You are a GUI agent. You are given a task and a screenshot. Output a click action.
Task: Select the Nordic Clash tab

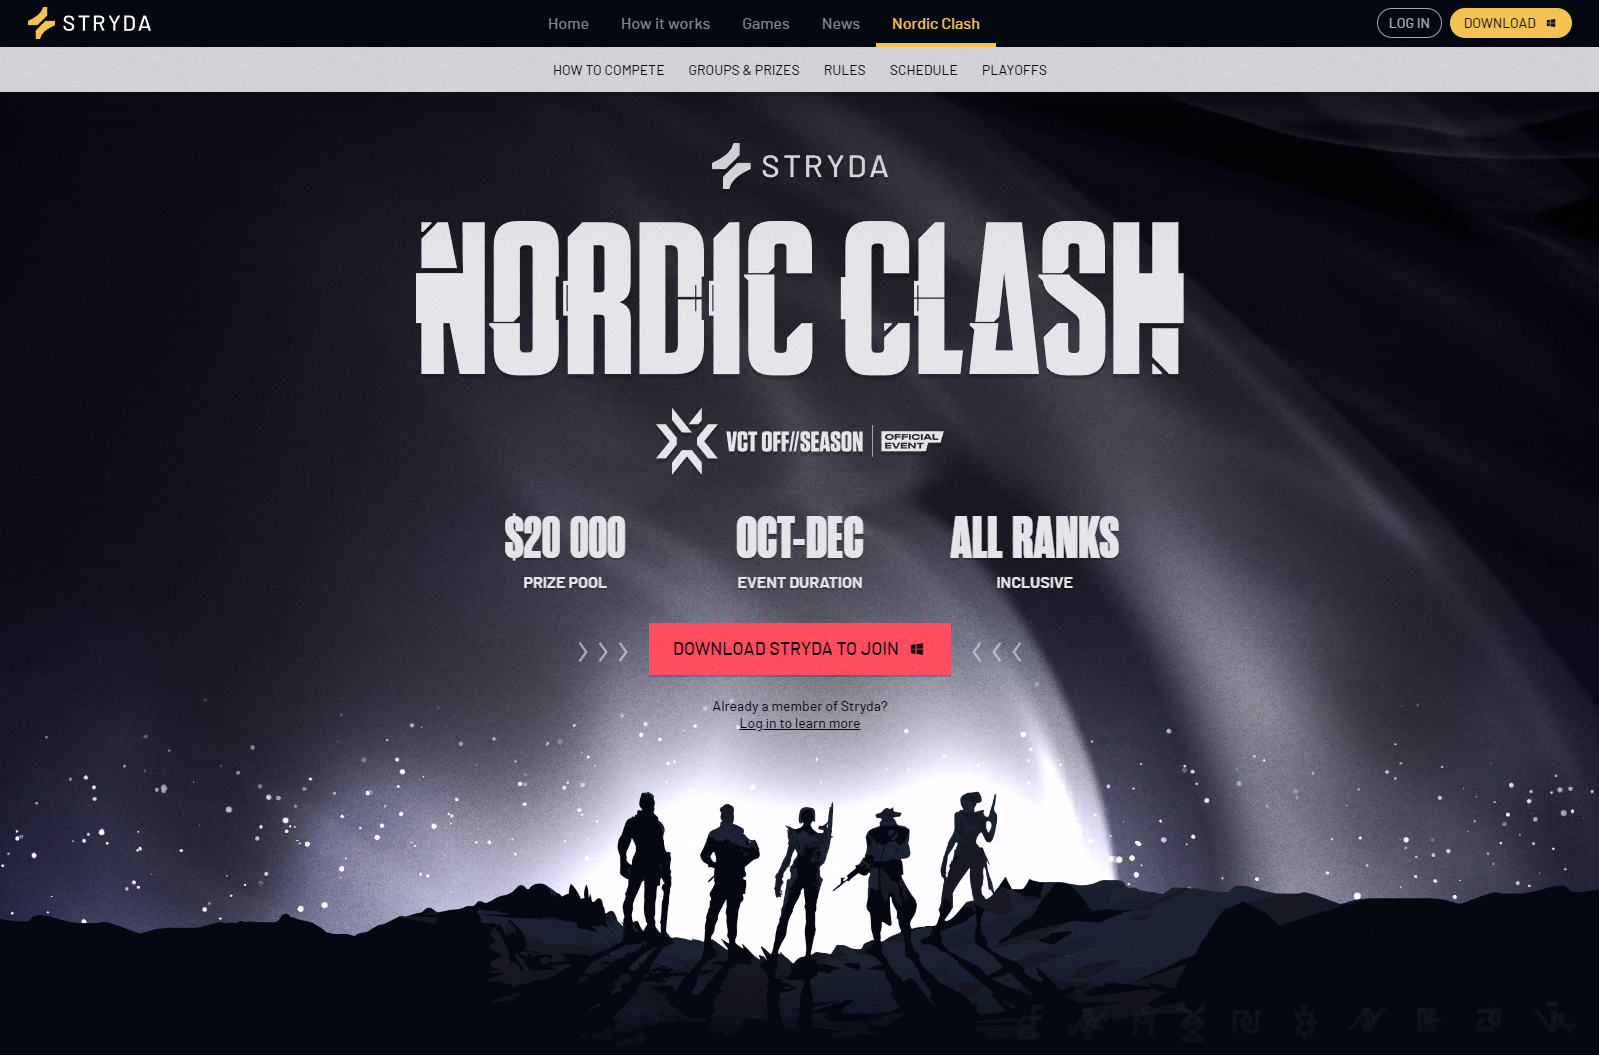(936, 23)
